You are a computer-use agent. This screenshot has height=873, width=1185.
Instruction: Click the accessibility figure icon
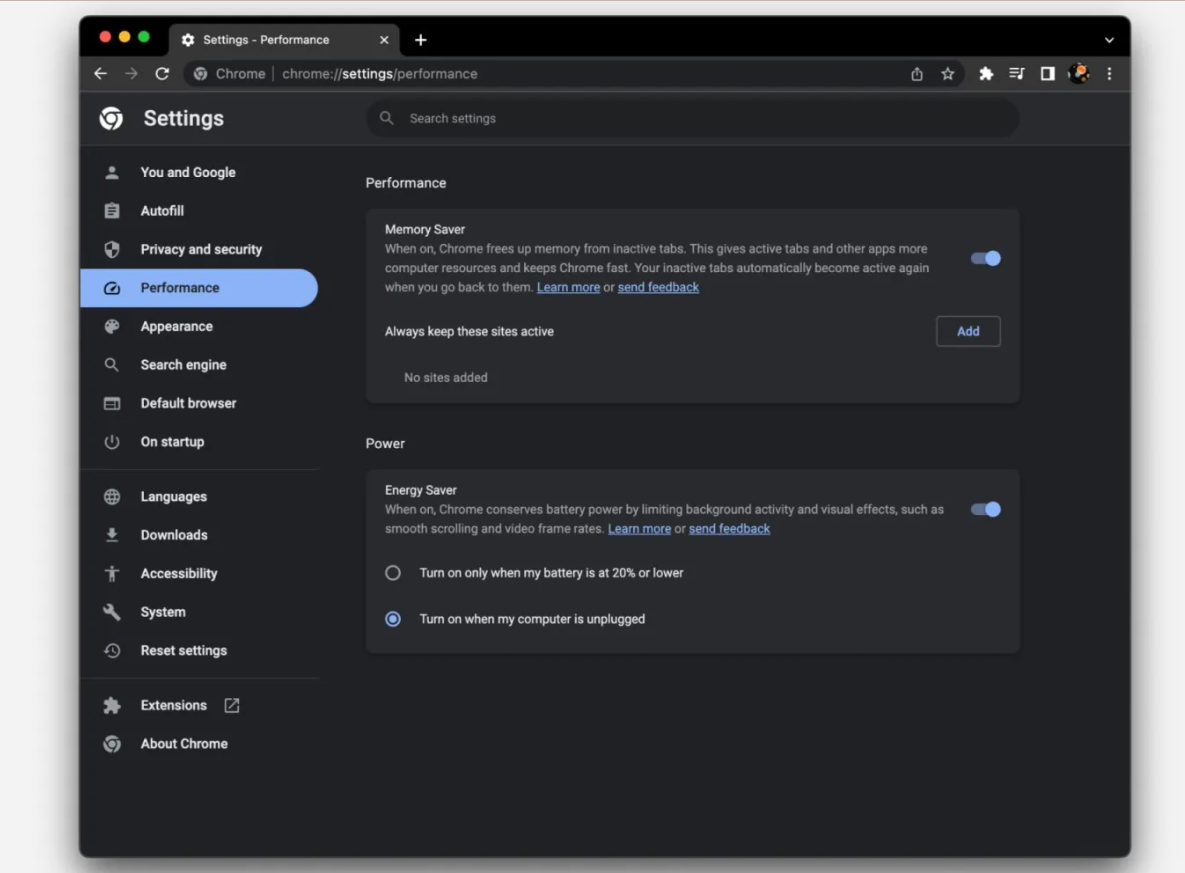point(112,574)
